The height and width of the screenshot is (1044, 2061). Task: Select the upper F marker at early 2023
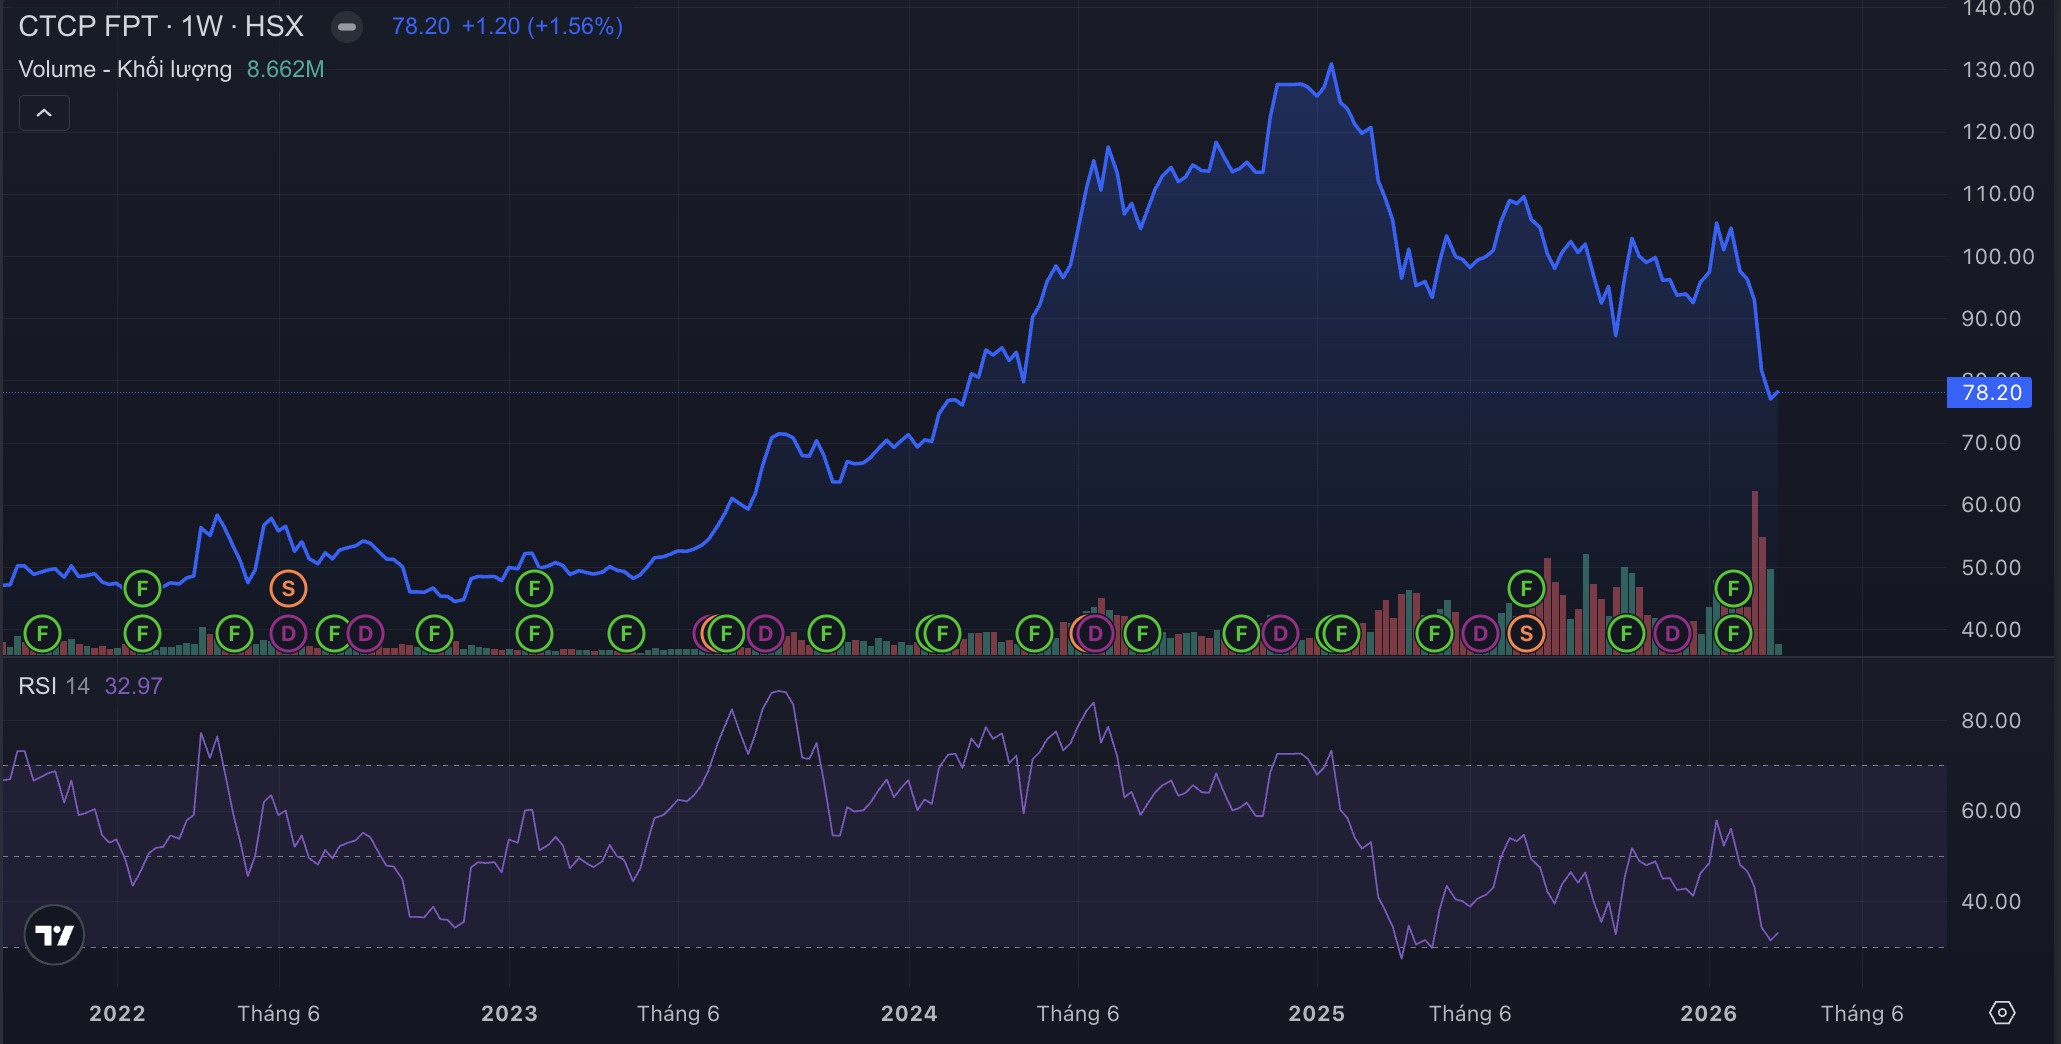click(534, 588)
